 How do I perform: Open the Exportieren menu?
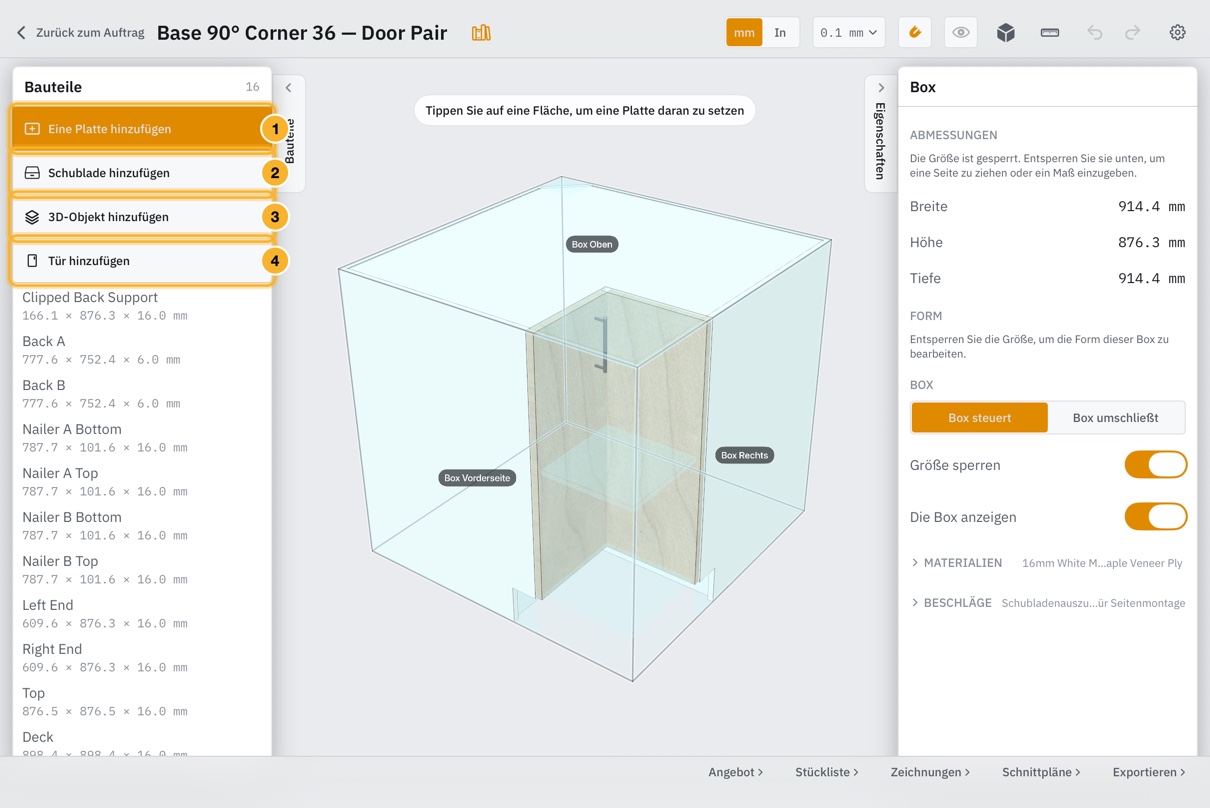[1149, 772]
